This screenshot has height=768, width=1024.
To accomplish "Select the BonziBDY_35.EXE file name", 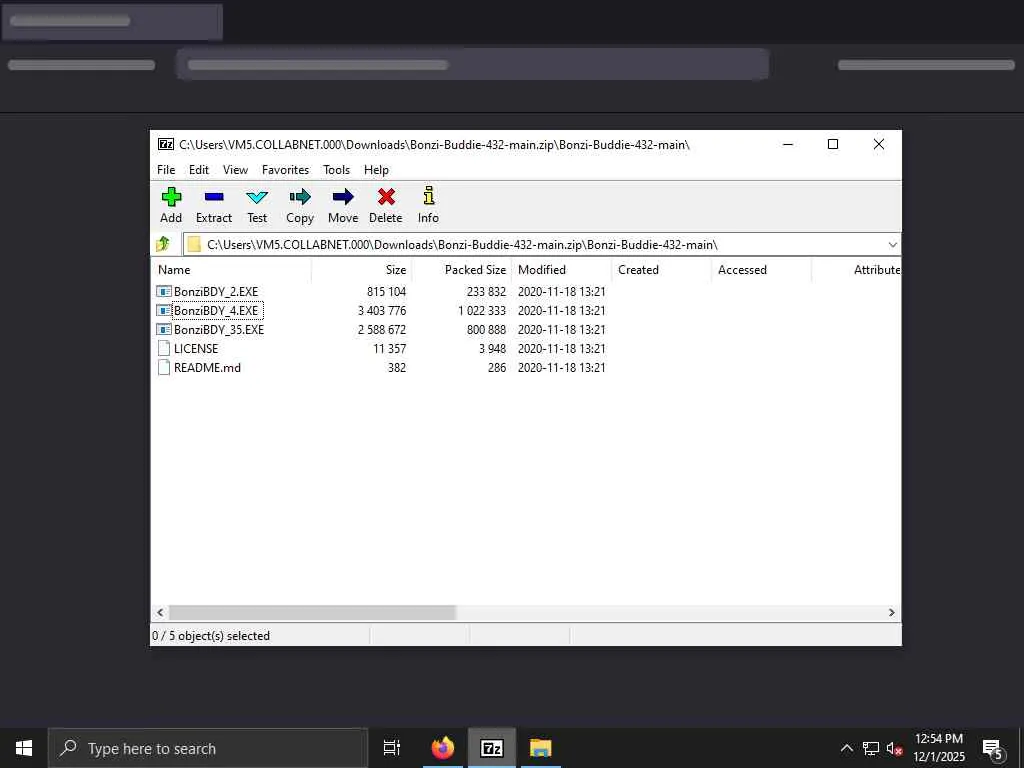I will pyautogui.click(x=219, y=329).
